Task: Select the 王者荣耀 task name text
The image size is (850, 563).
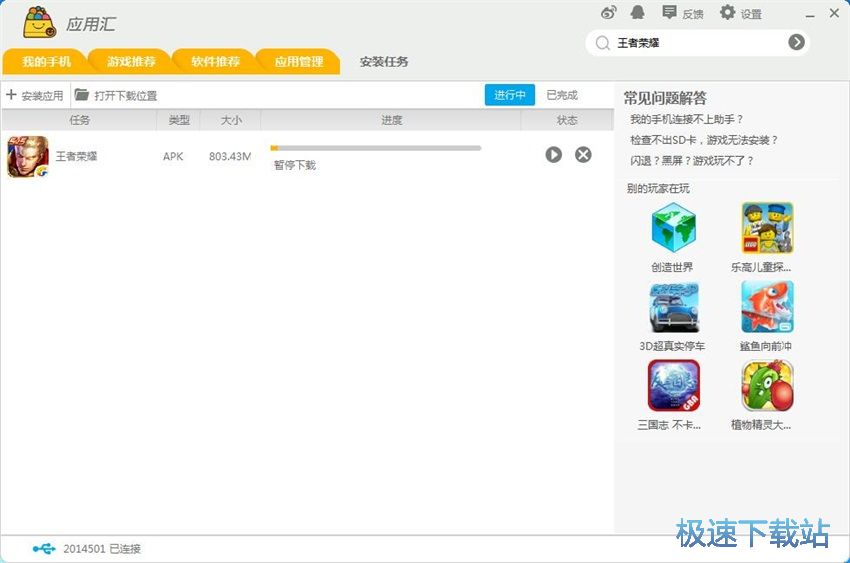Action: point(76,157)
